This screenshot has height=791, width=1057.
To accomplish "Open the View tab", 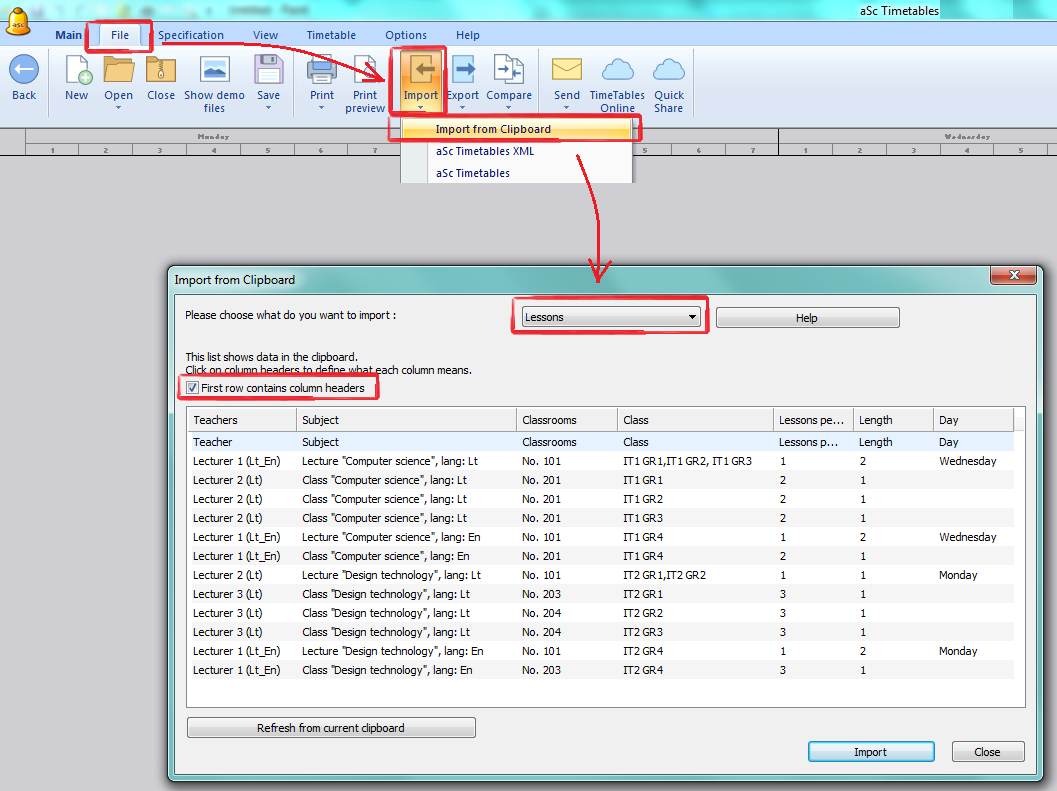I will pos(266,35).
